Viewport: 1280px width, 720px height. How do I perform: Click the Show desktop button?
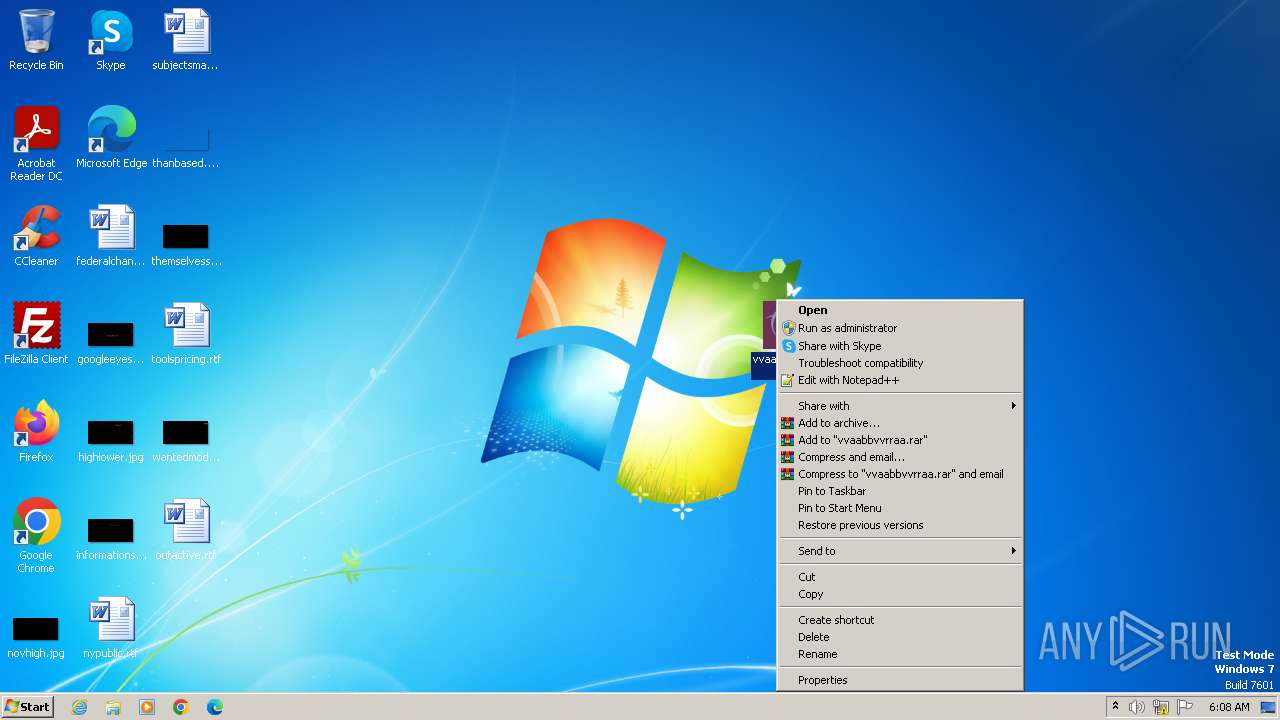(x=1268, y=707)
